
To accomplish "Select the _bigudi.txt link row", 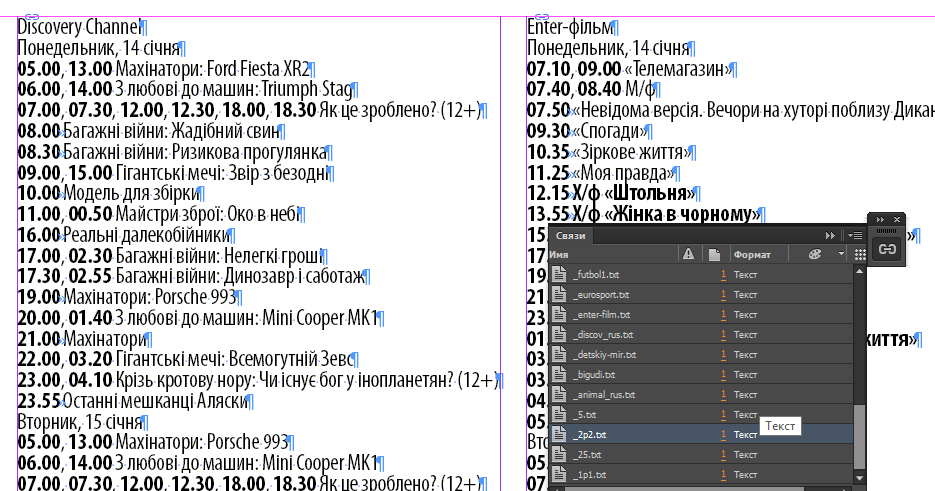I will (701, 375).
